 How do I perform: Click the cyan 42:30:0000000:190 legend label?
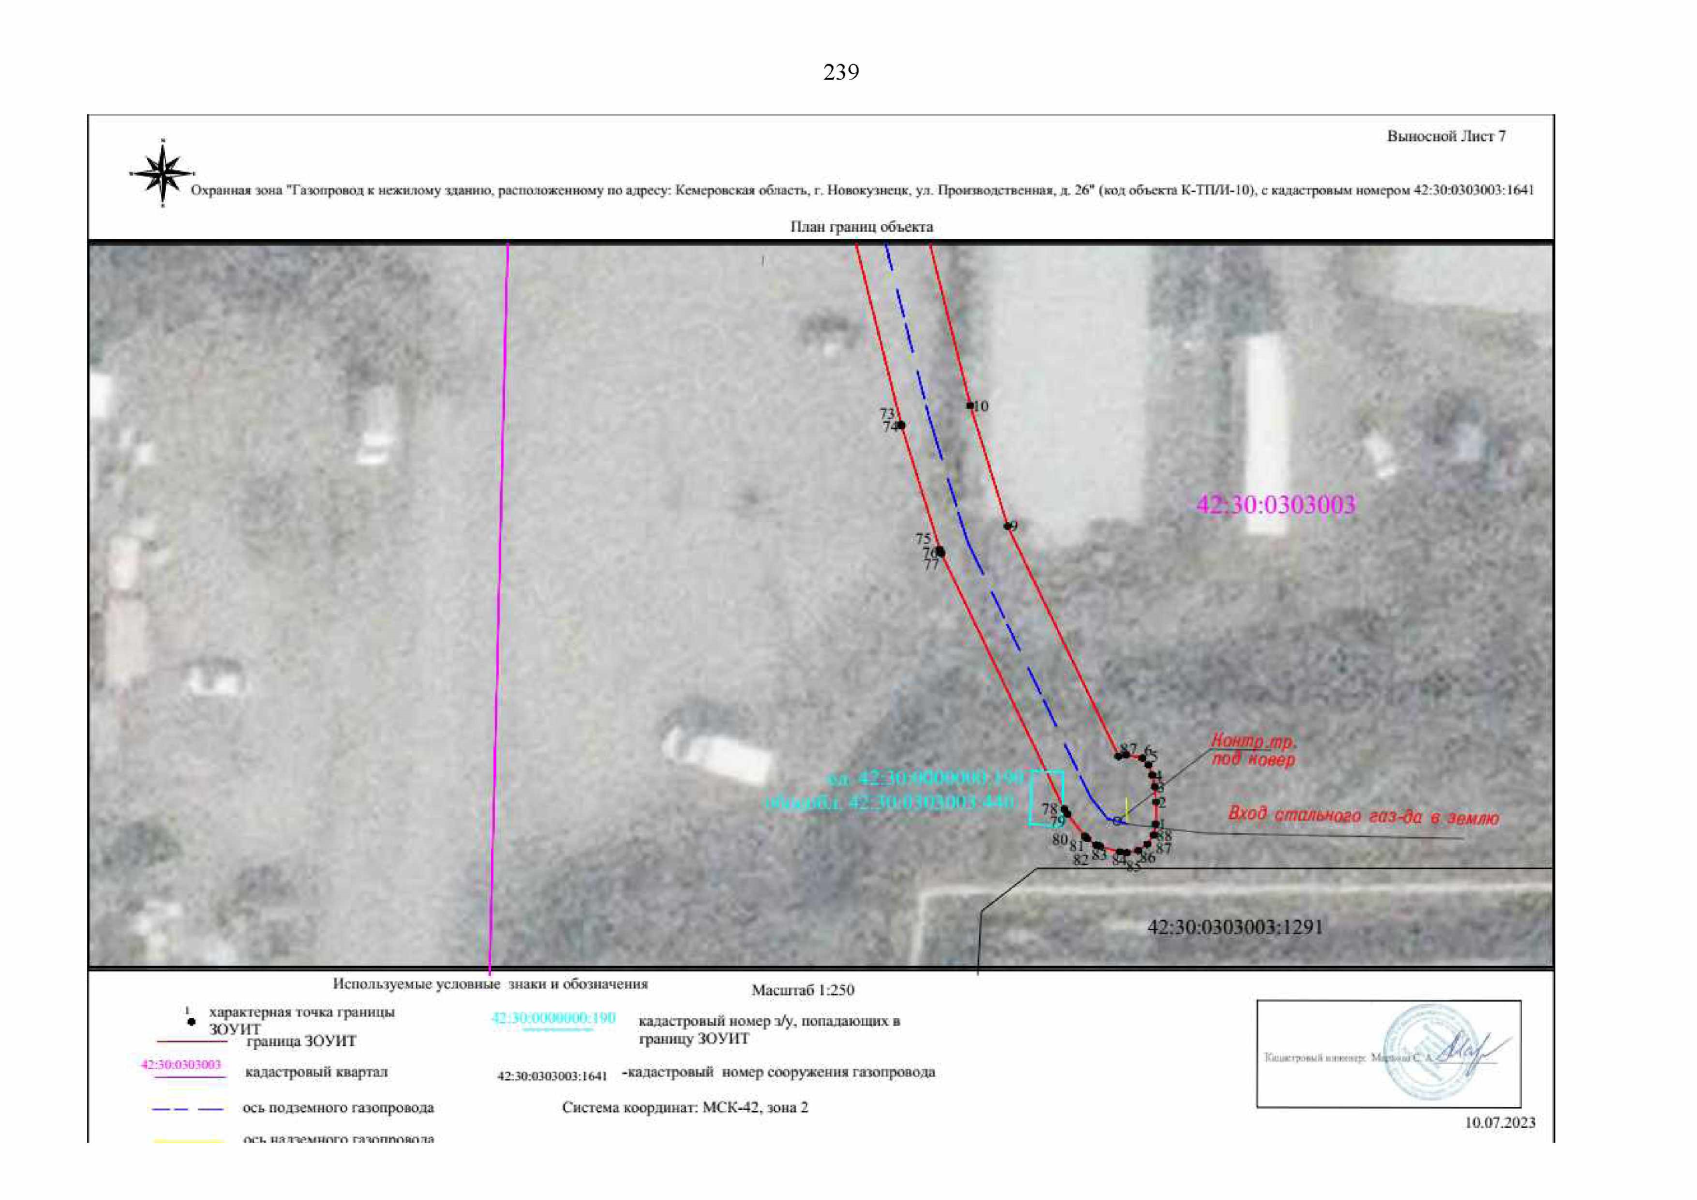tap(553, 1018)
